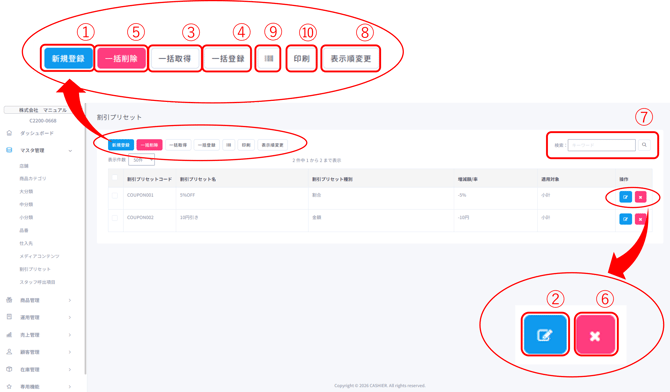Viewport: 670px width, 392px height.
Task: Check the COUPON001 row checkbox
Action: click(x=115, y=195)
